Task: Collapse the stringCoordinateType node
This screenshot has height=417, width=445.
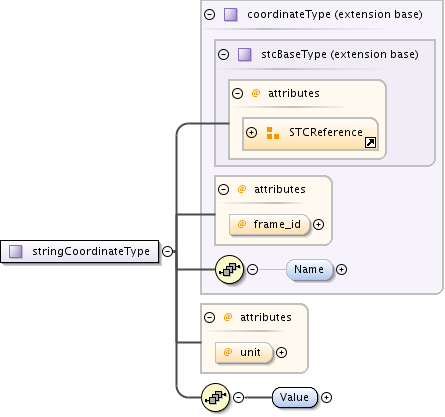Action: coord(167,251)
